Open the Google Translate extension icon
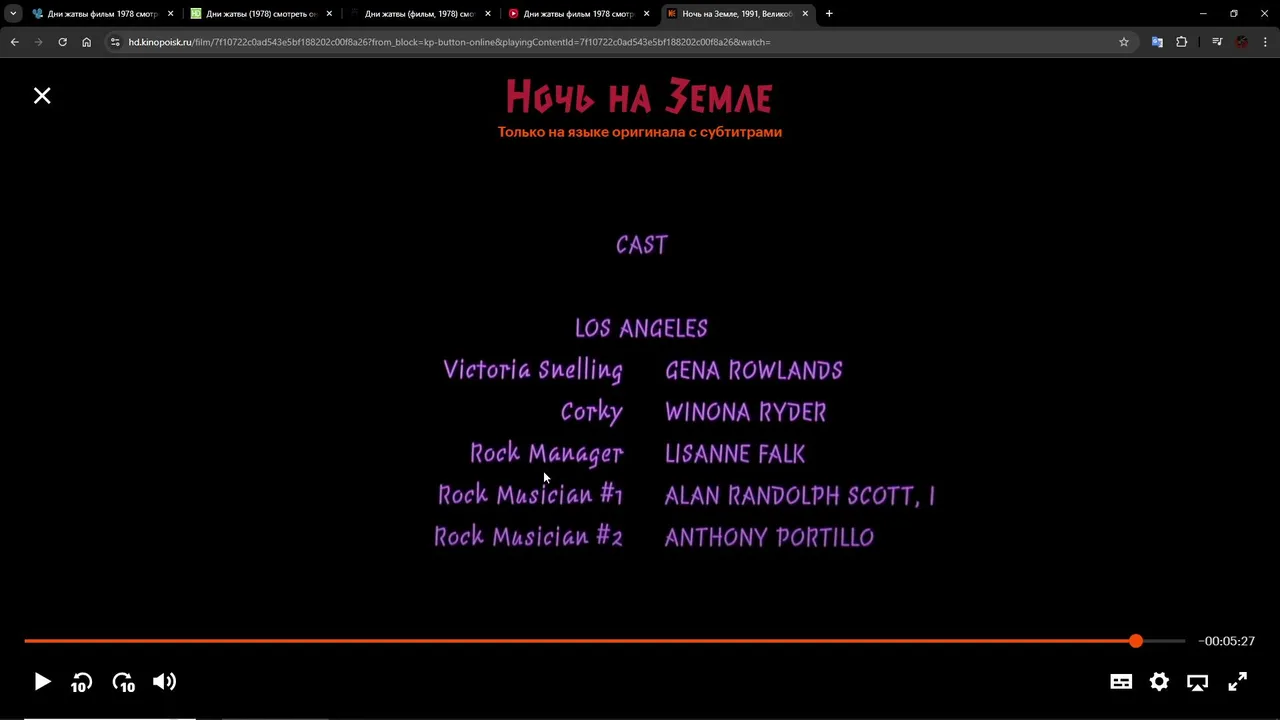 pos(1157,42)
